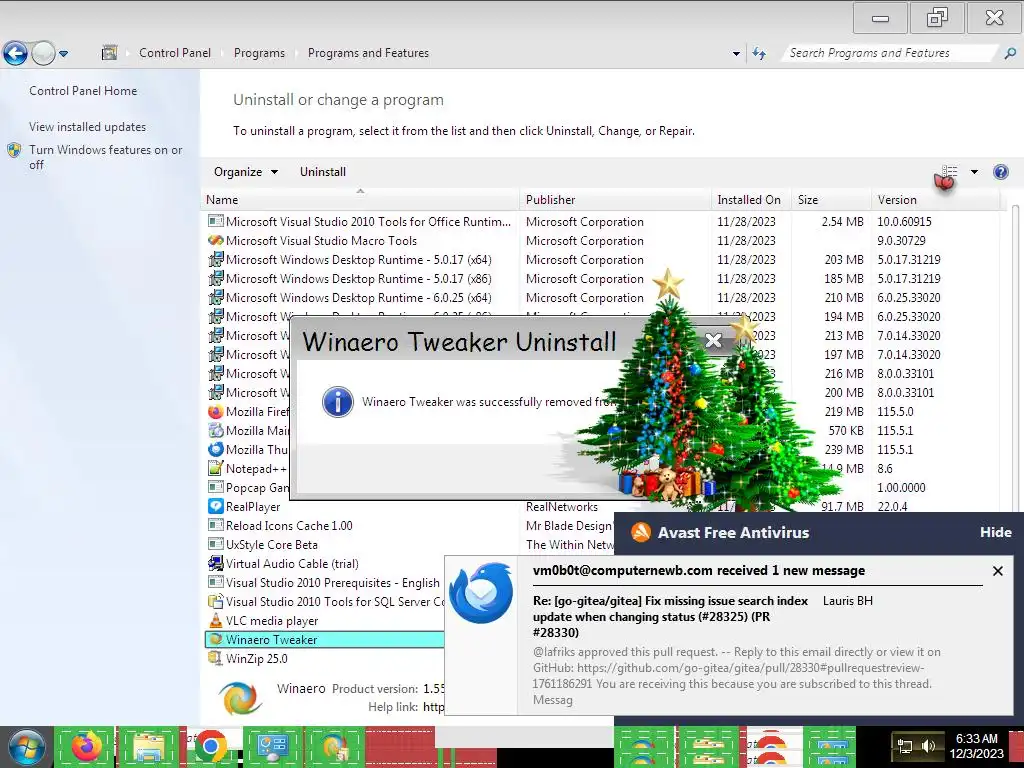Dismiss the Thunderbird new message notification
The height and width of the screenshot is (768, 1024).
[x=998, y=571]
